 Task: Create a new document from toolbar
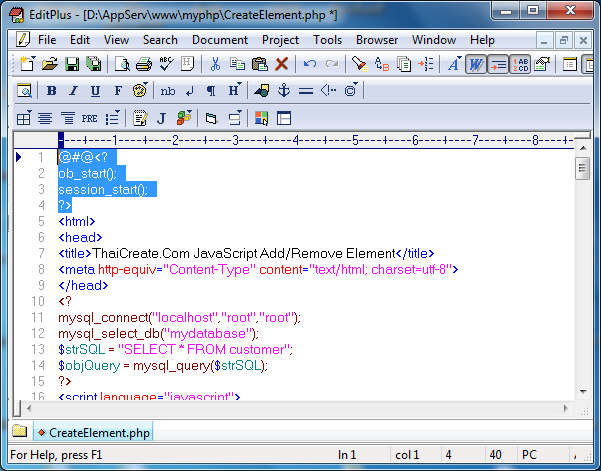click(27, 64)
